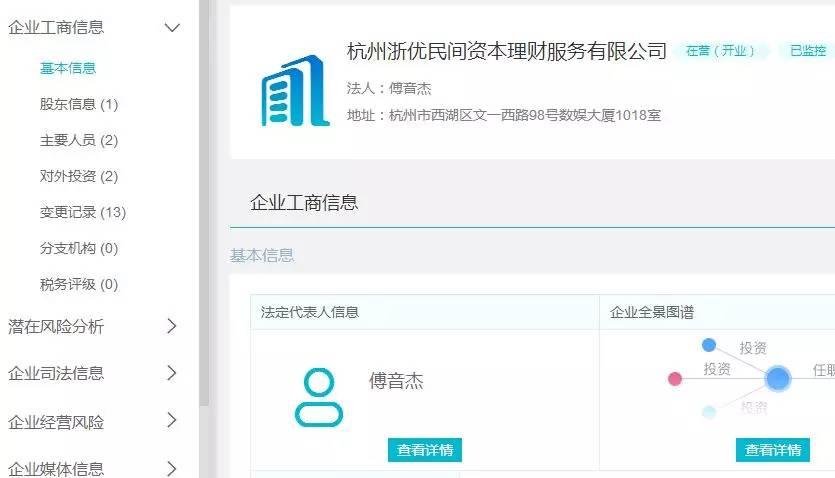Click the faded light-blue bottom graph node
Image resolution: width=835 pixels, height=478 pixels.
point(709,411)
